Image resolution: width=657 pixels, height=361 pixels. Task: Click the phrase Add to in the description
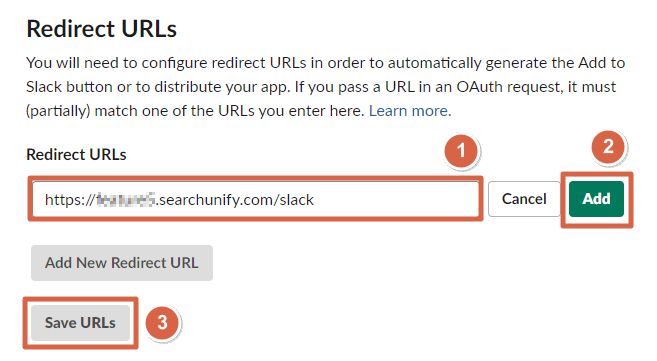602,63
